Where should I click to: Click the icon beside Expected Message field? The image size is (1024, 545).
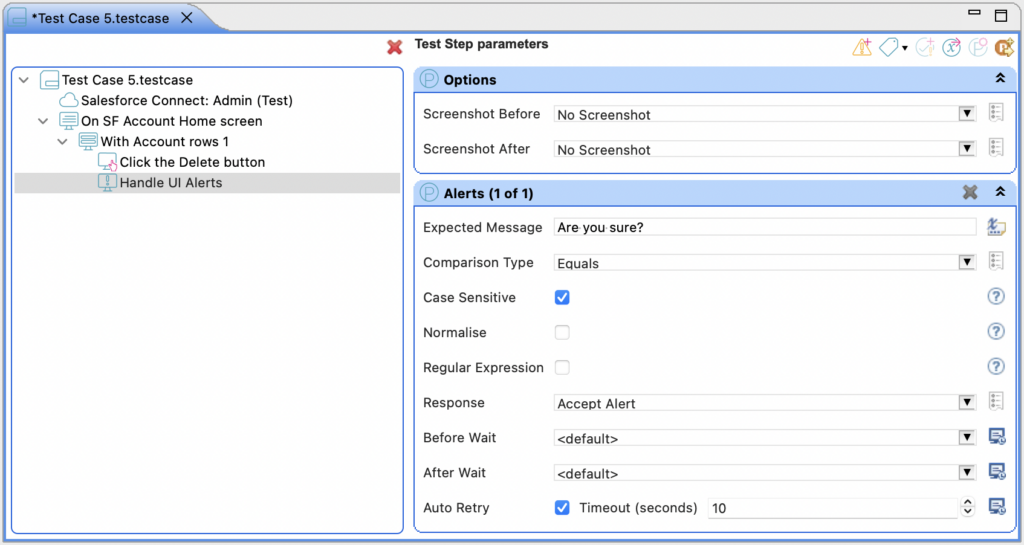(996, 226)
